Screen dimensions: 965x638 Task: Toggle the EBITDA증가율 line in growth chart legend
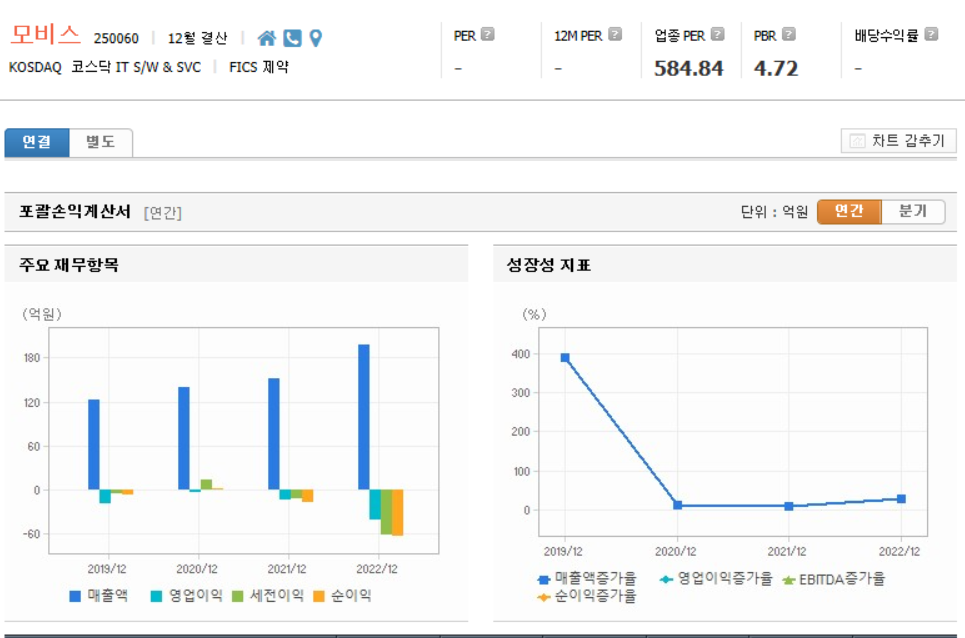click(x=836, y=578)
